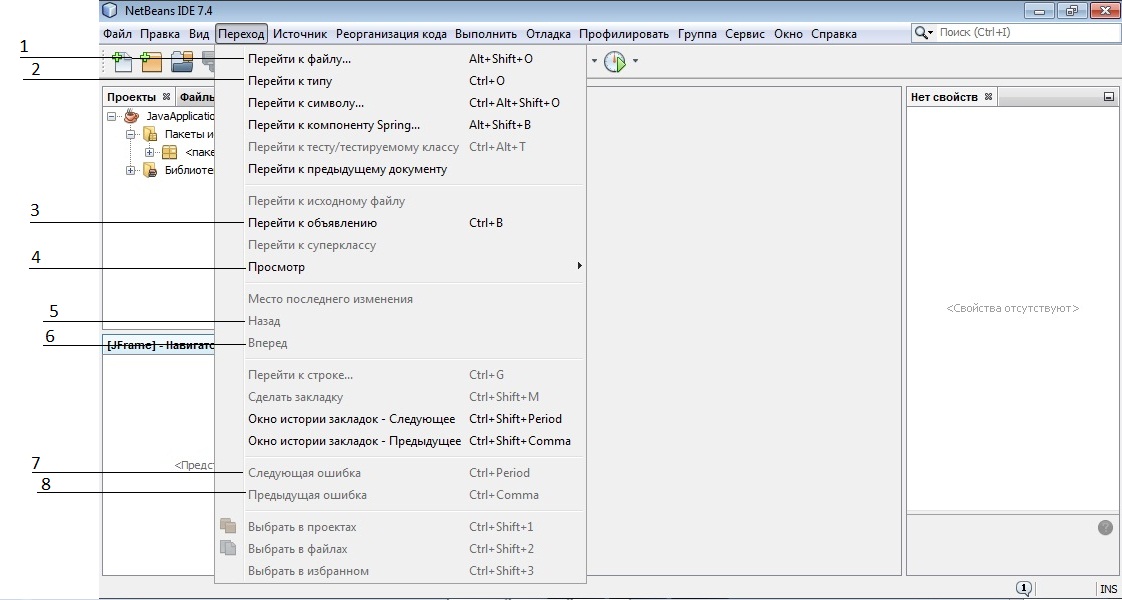Click Предыдущая ошибка menu entry
The width and height of the screenshot is (1122, 600).
[400, 495]
